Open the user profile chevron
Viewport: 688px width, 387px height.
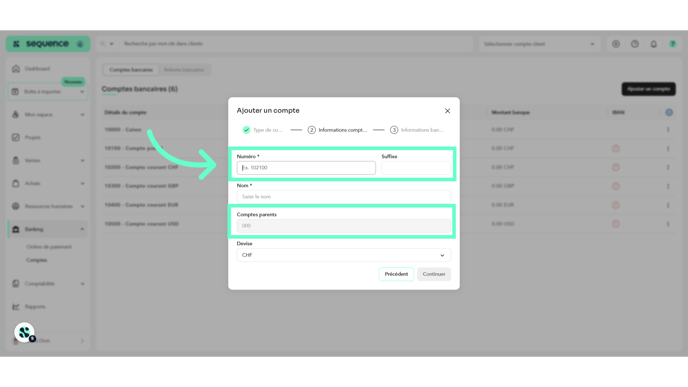click(82, 341)
